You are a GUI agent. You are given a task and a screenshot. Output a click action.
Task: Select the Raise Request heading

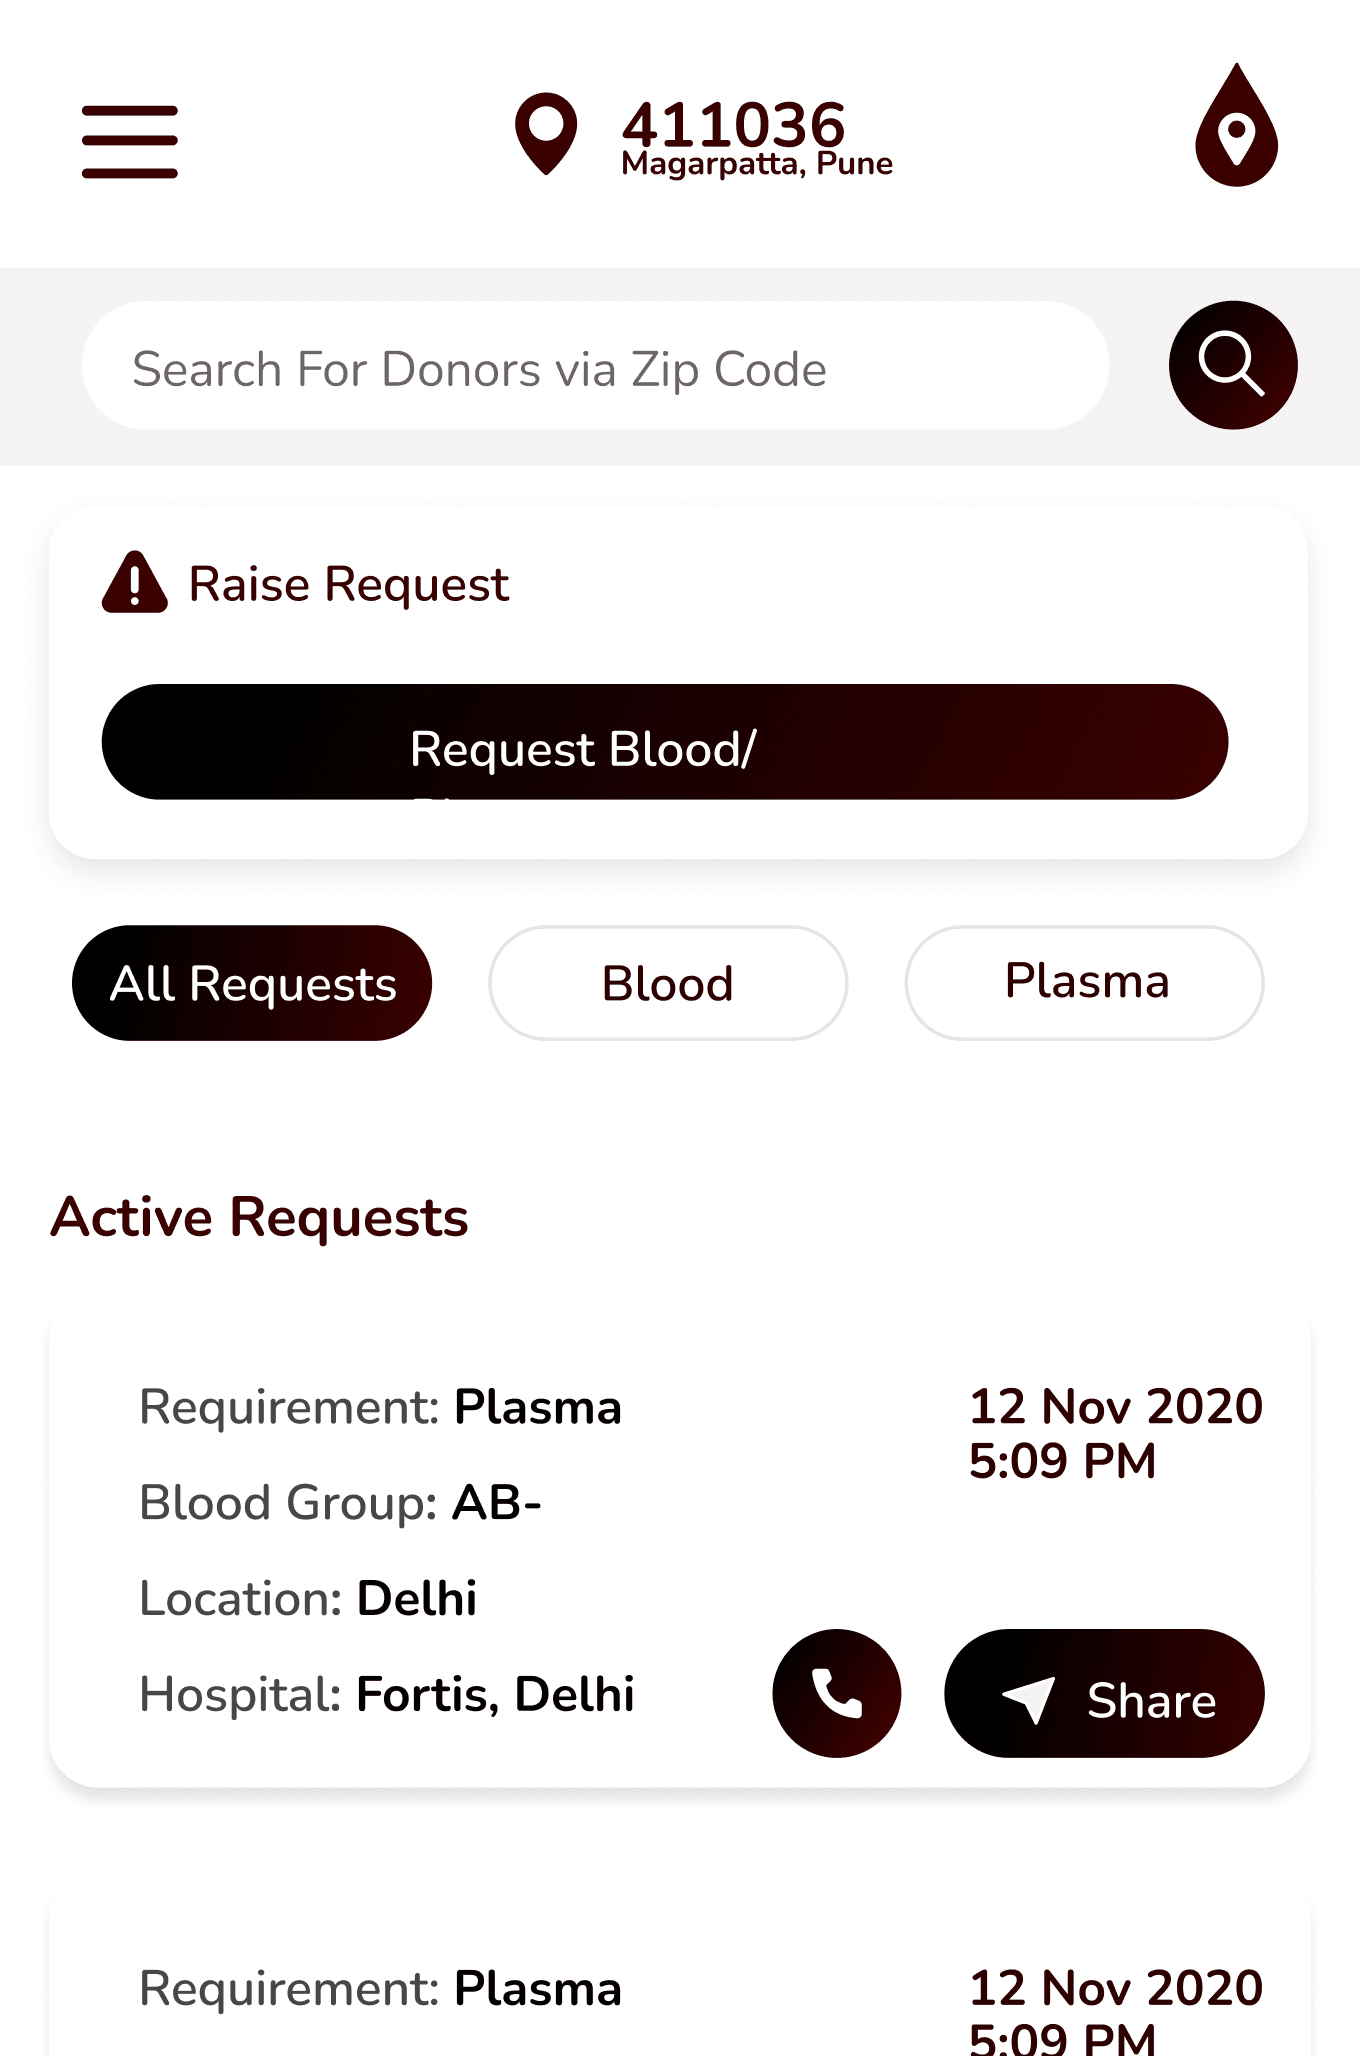click(349, 584)
